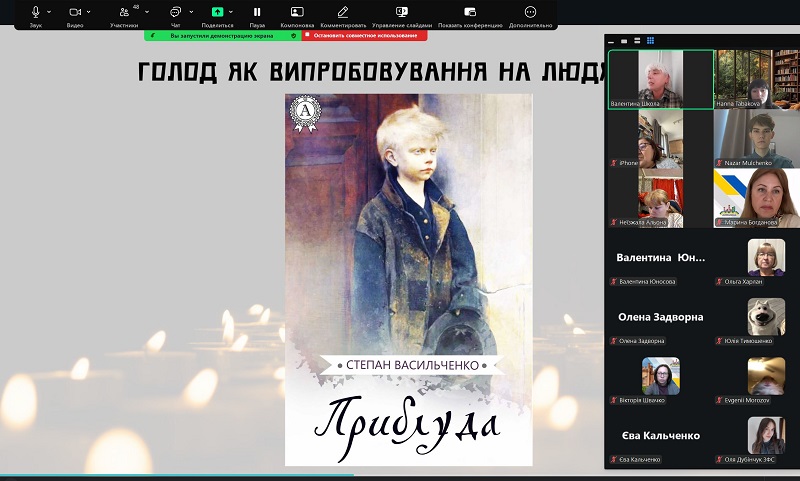Pause screen sharing with Пауза

click(257, 12)
